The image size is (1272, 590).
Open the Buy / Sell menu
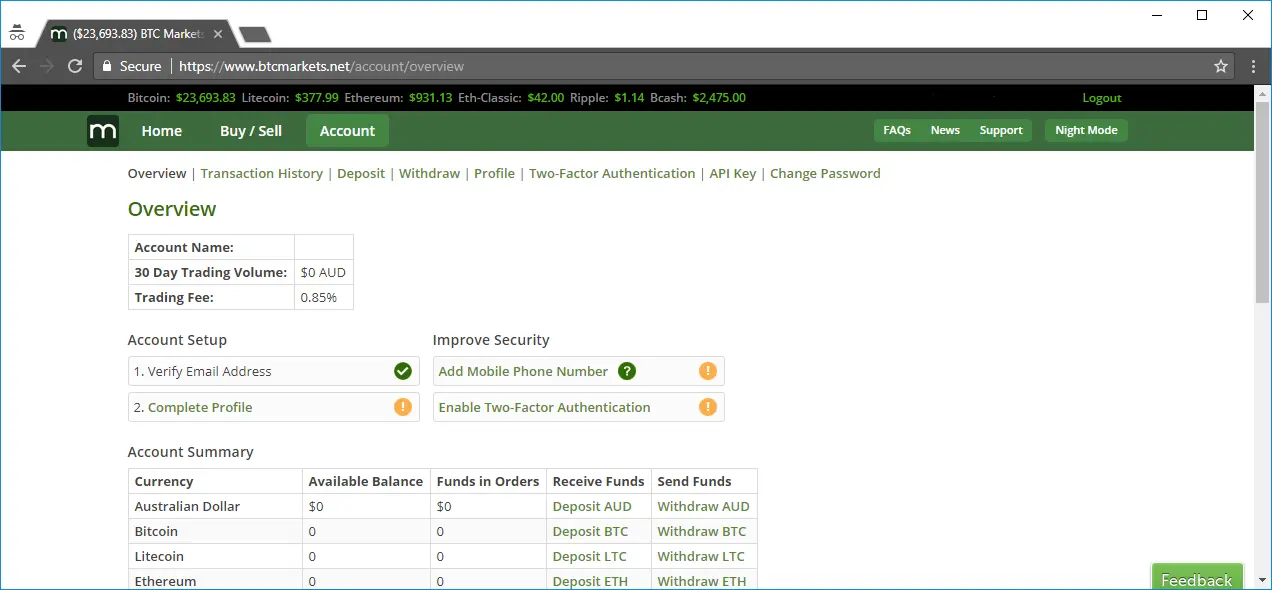251,131
